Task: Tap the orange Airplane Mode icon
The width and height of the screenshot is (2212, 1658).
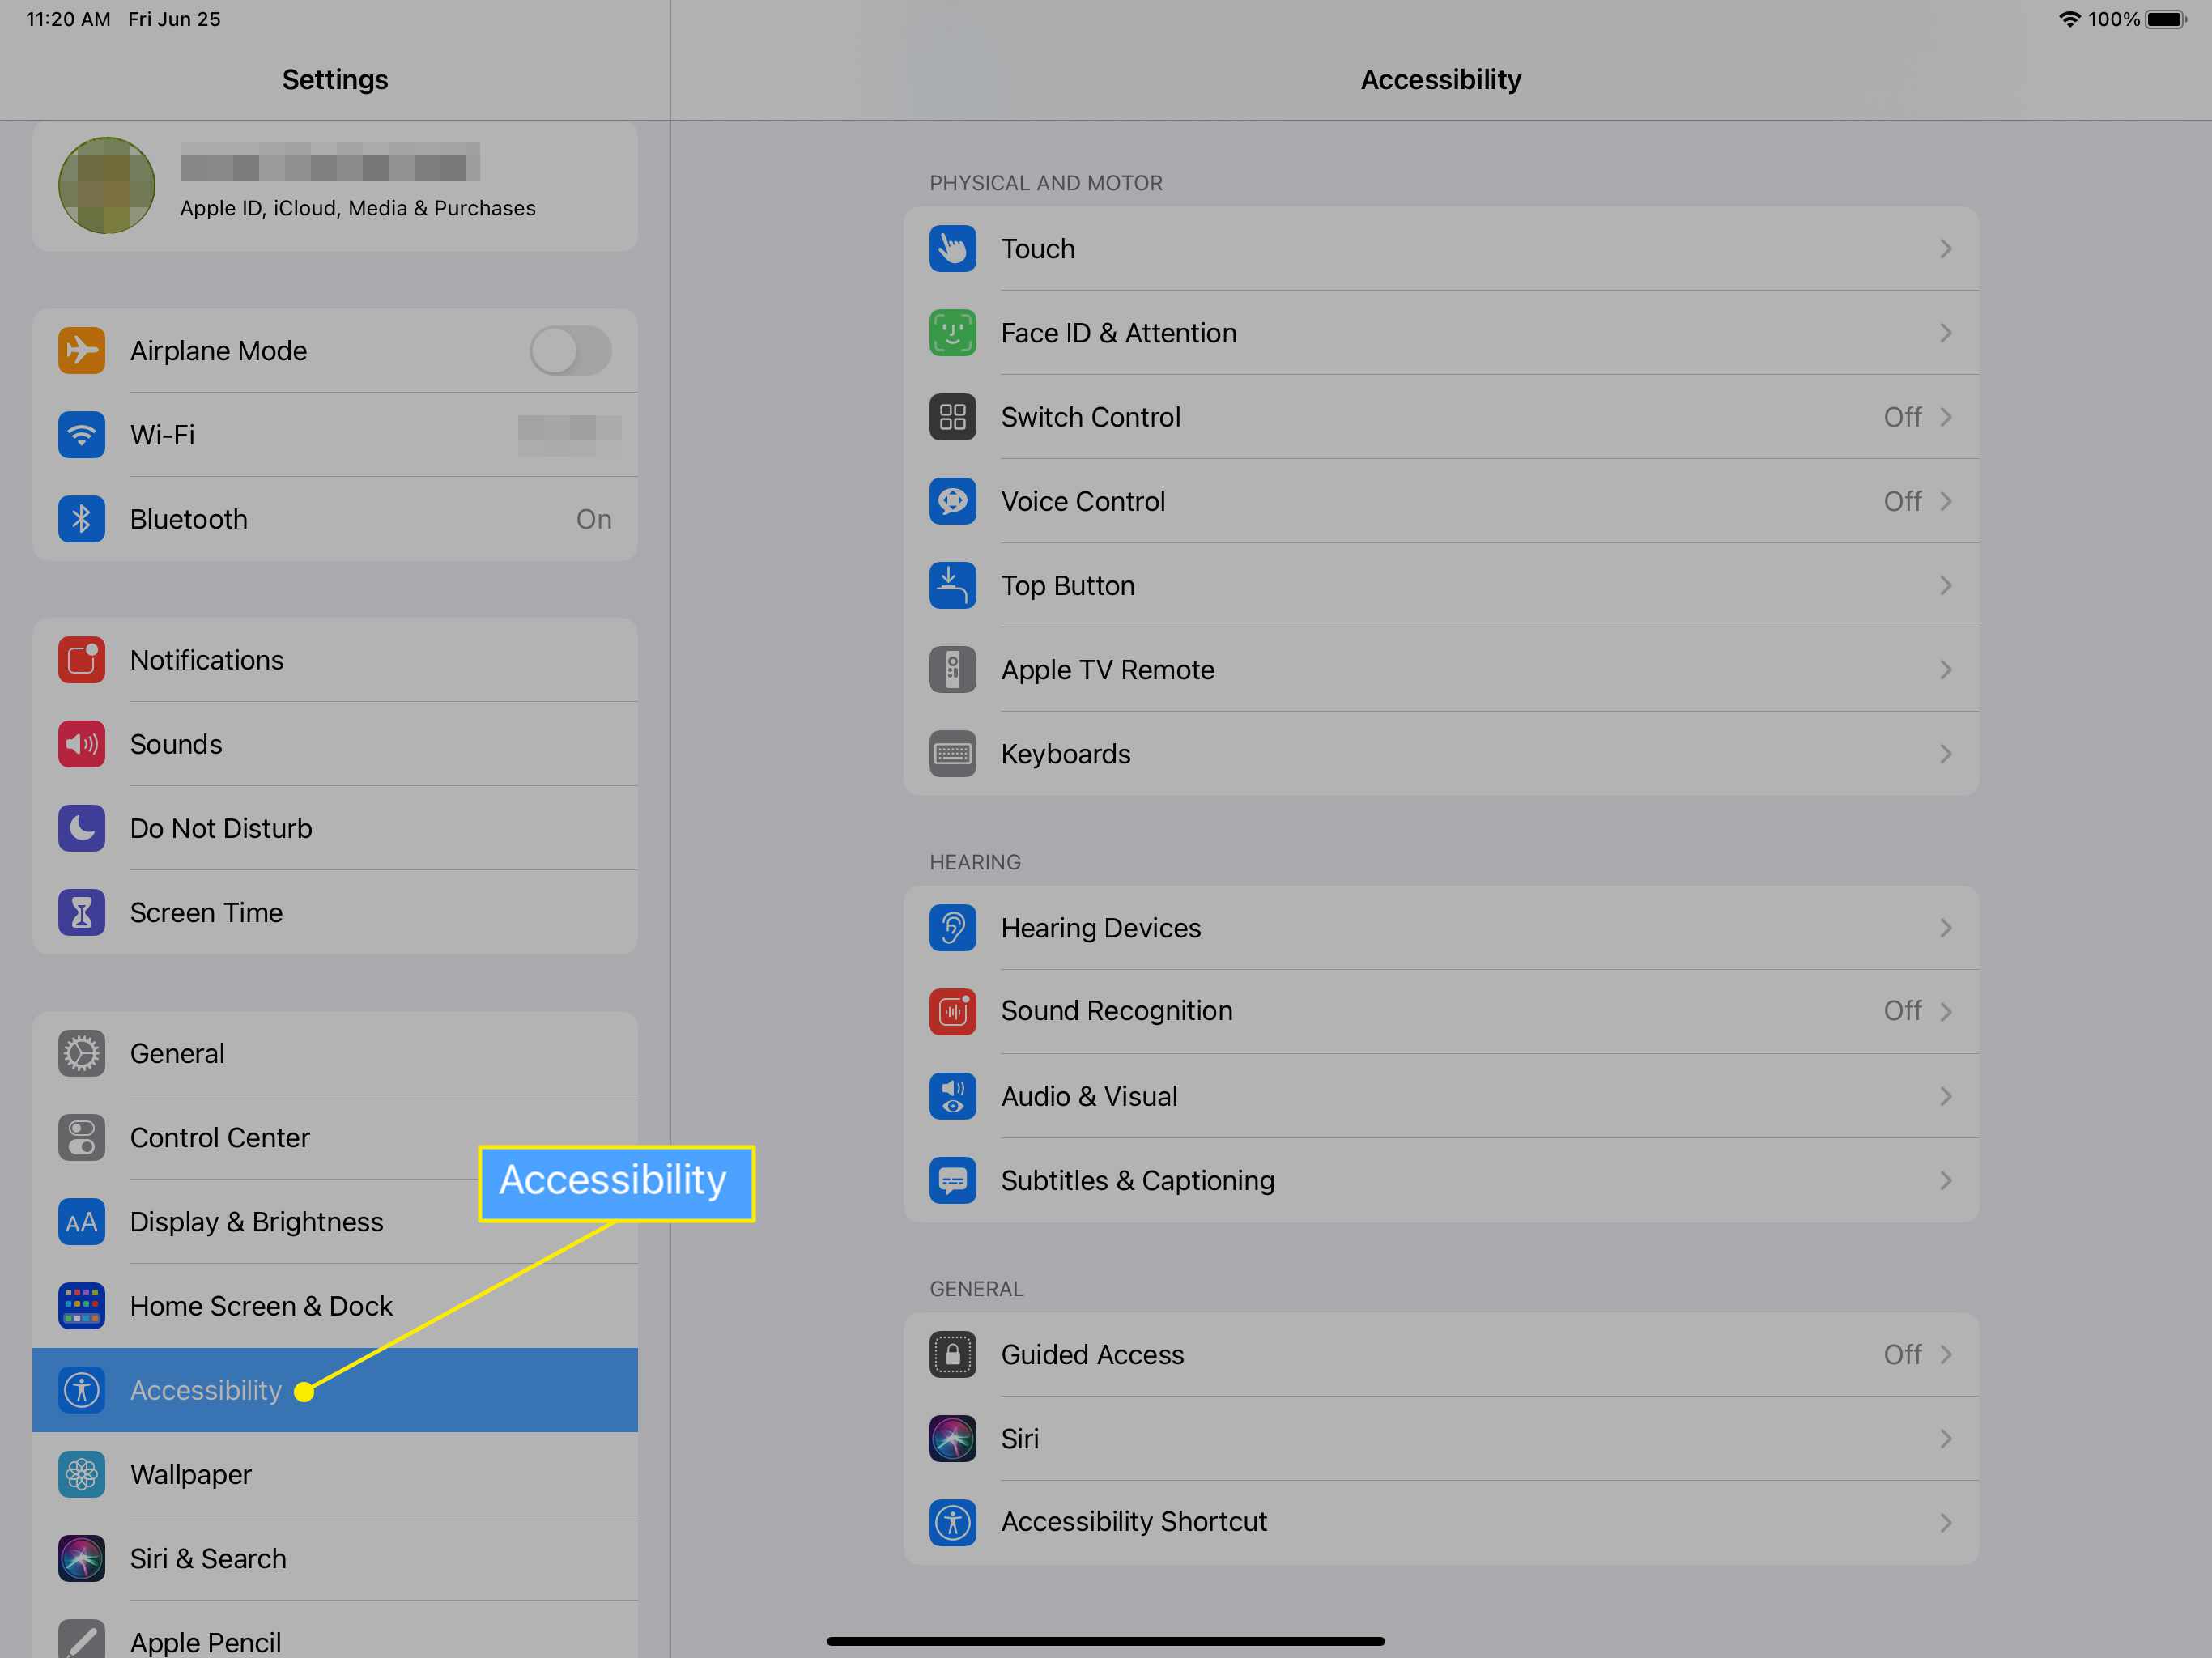Action: [81, 350]
